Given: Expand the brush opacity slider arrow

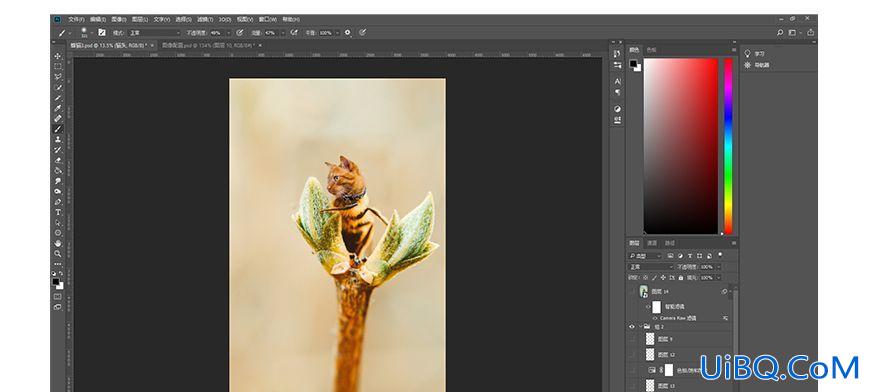Looking at the screenshot, I should point(229,33).
